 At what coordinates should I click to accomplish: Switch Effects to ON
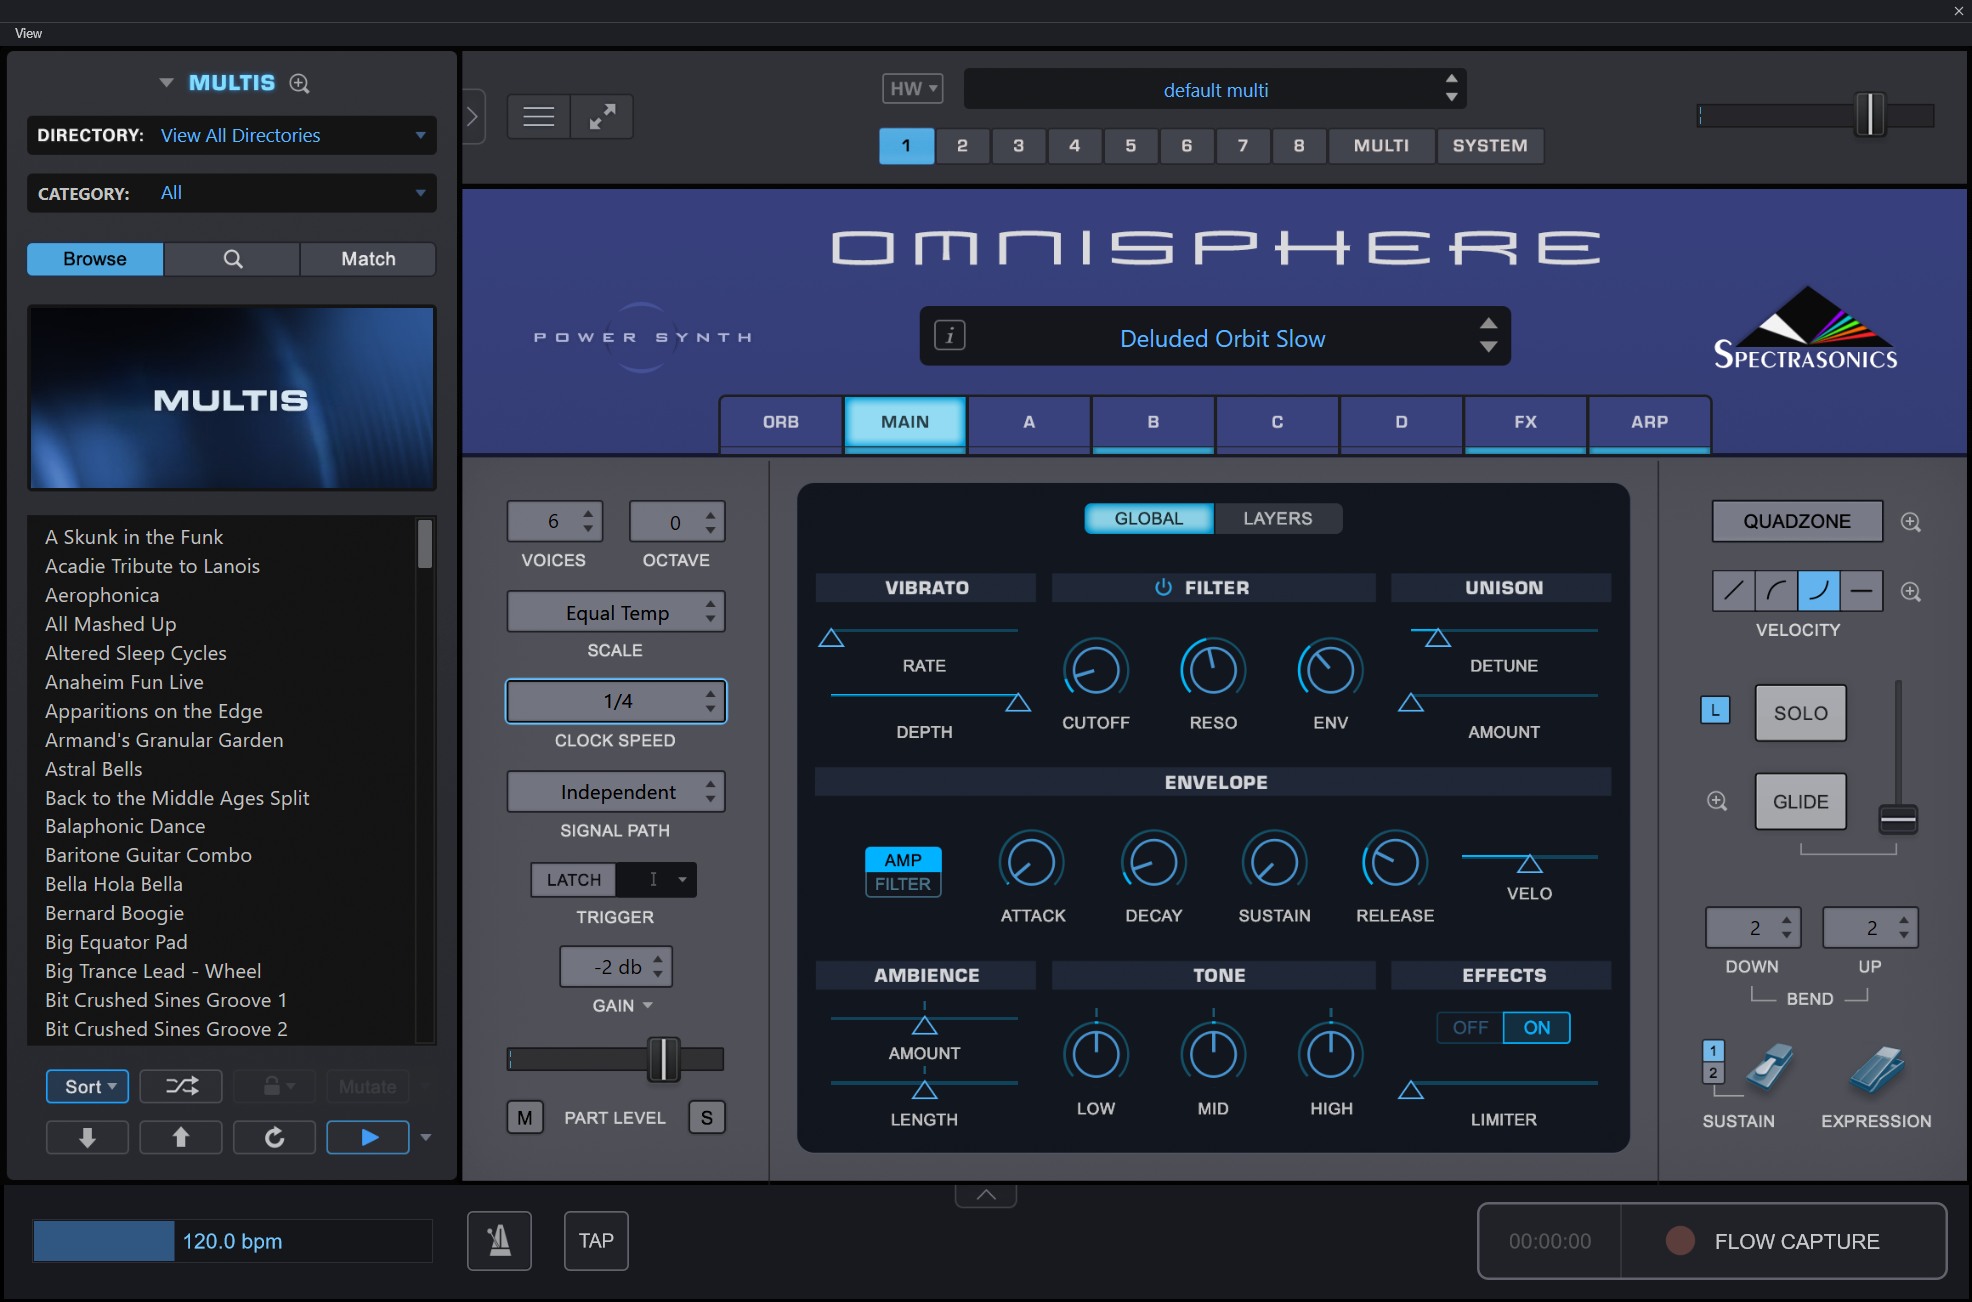pyautogui.click(x=1536, y=1027)
